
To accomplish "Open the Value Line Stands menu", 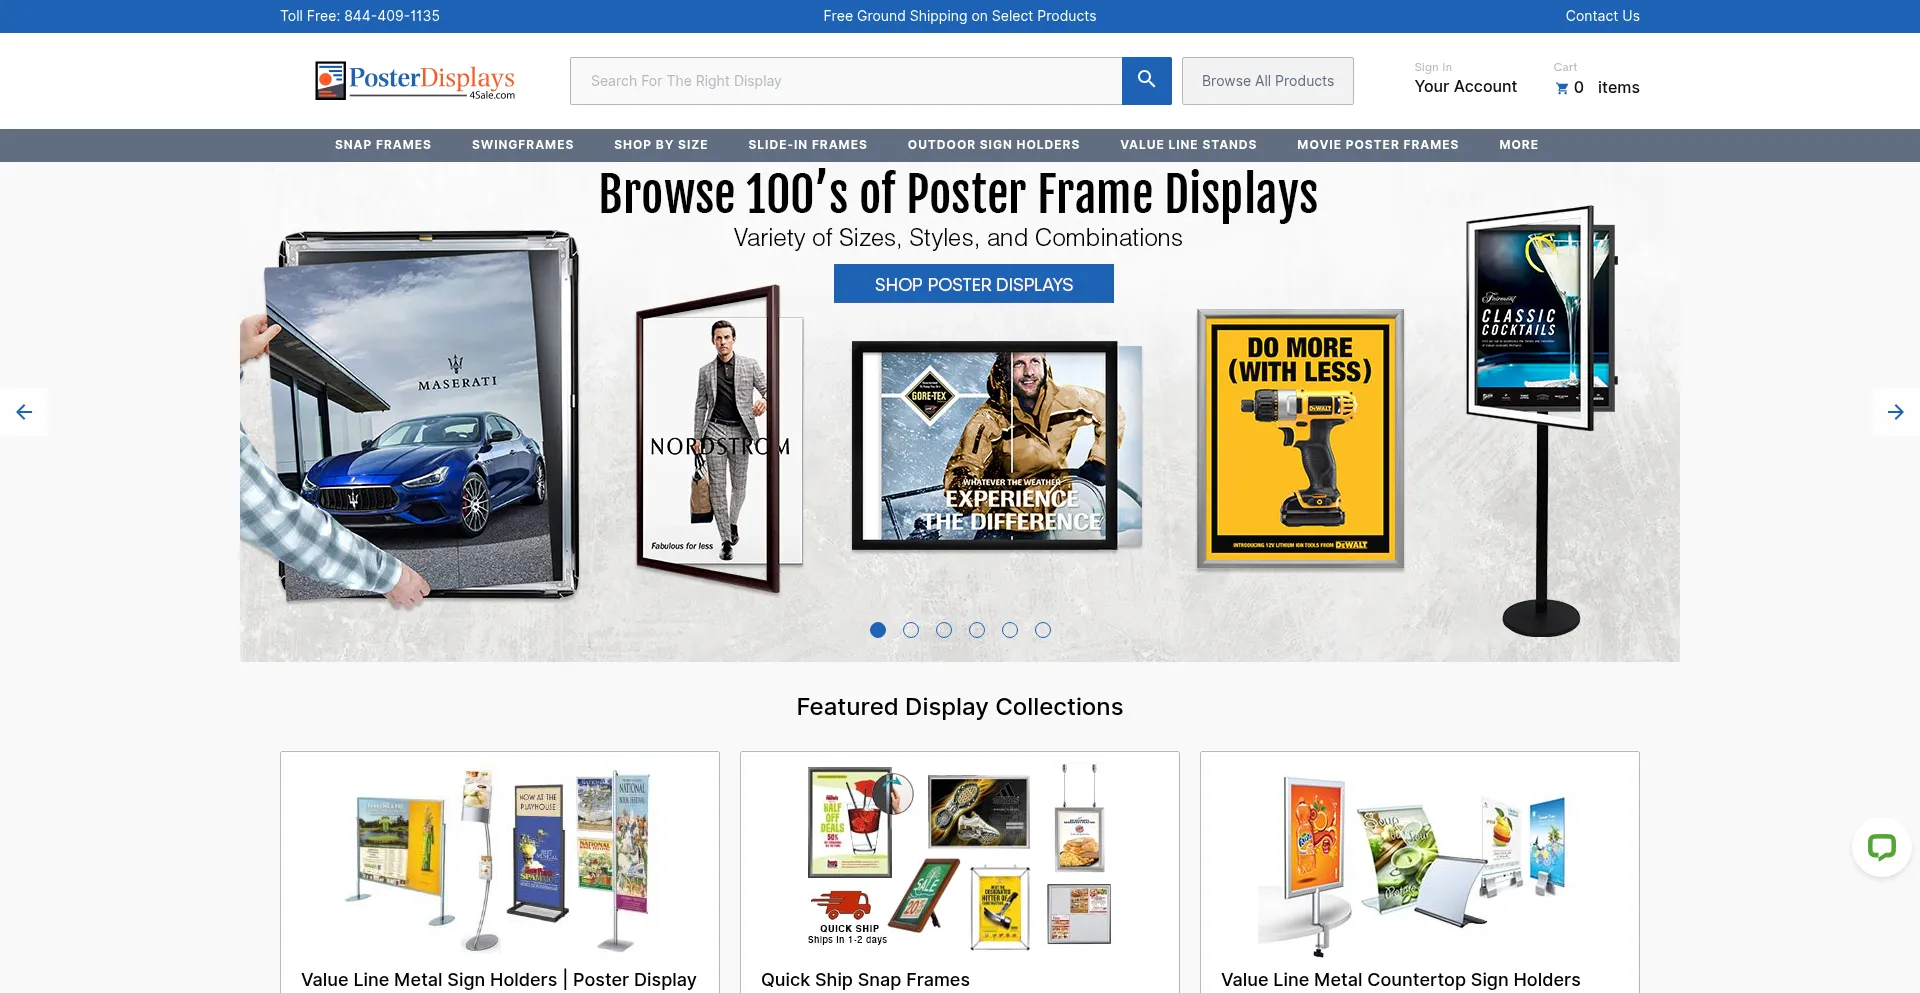I will pyautogui.click(x=1188, y=145).
